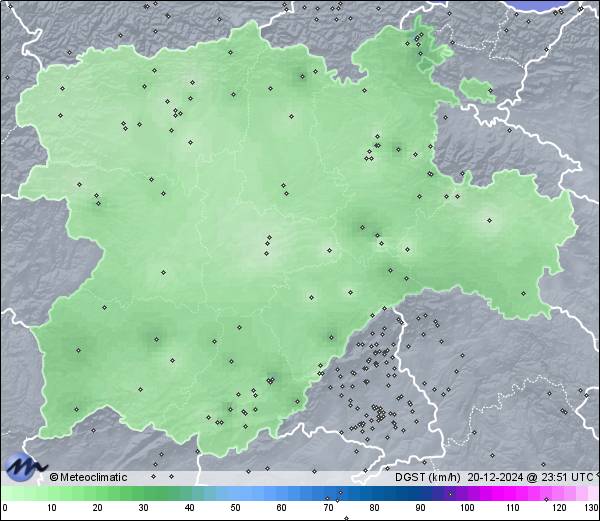Click the 10 label on the legend scale
The width and height of the screenshot is (600, 521).
pyautogui.click(x=52, y=508)
